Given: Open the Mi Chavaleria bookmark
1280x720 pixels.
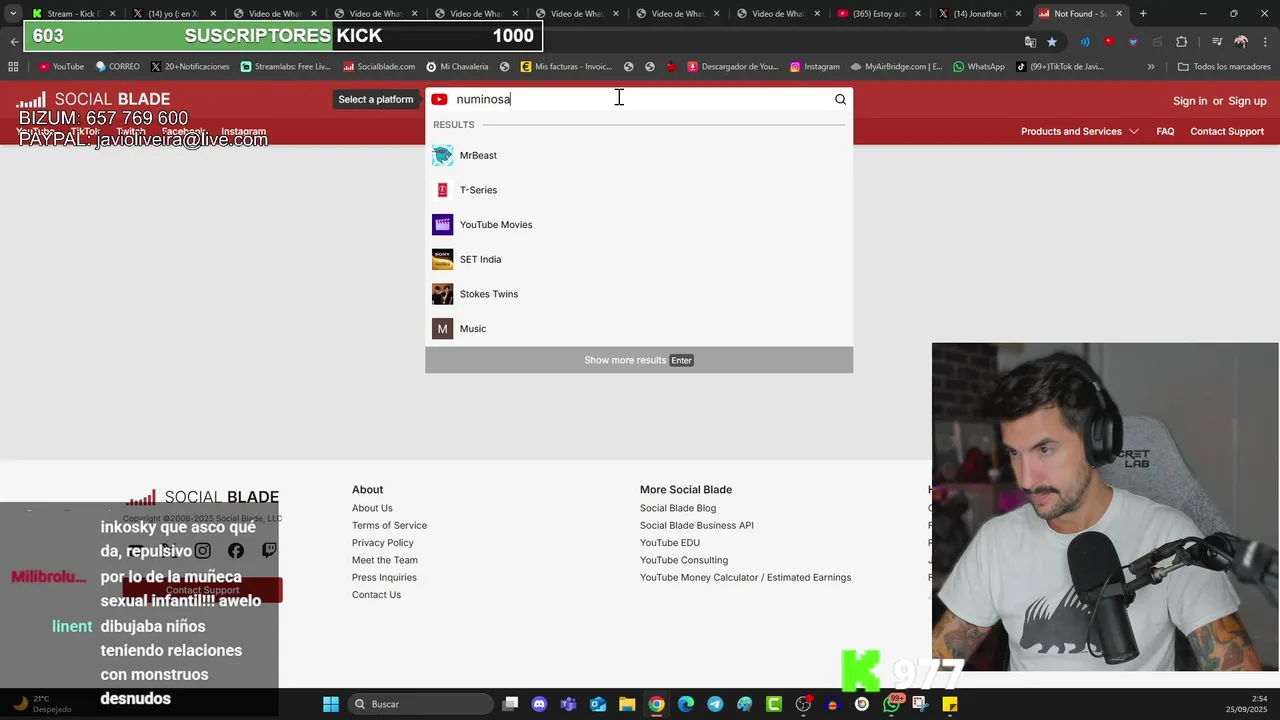Looking at the screenshot, I should coord(457,67).
